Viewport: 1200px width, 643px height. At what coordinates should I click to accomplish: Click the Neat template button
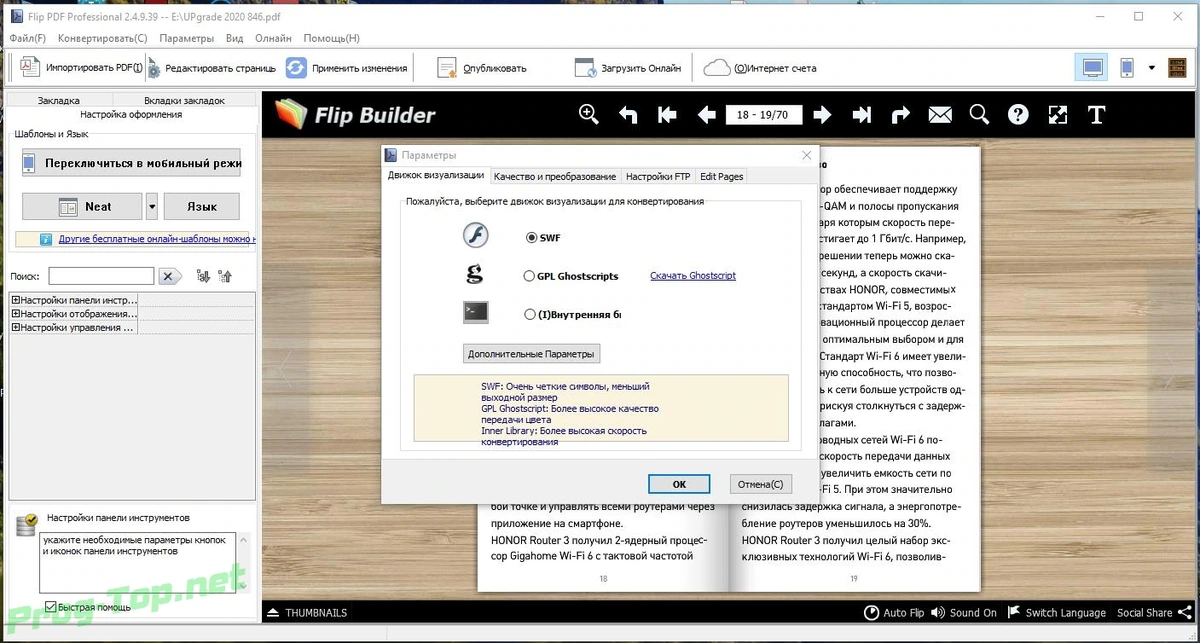pos(83,206)
